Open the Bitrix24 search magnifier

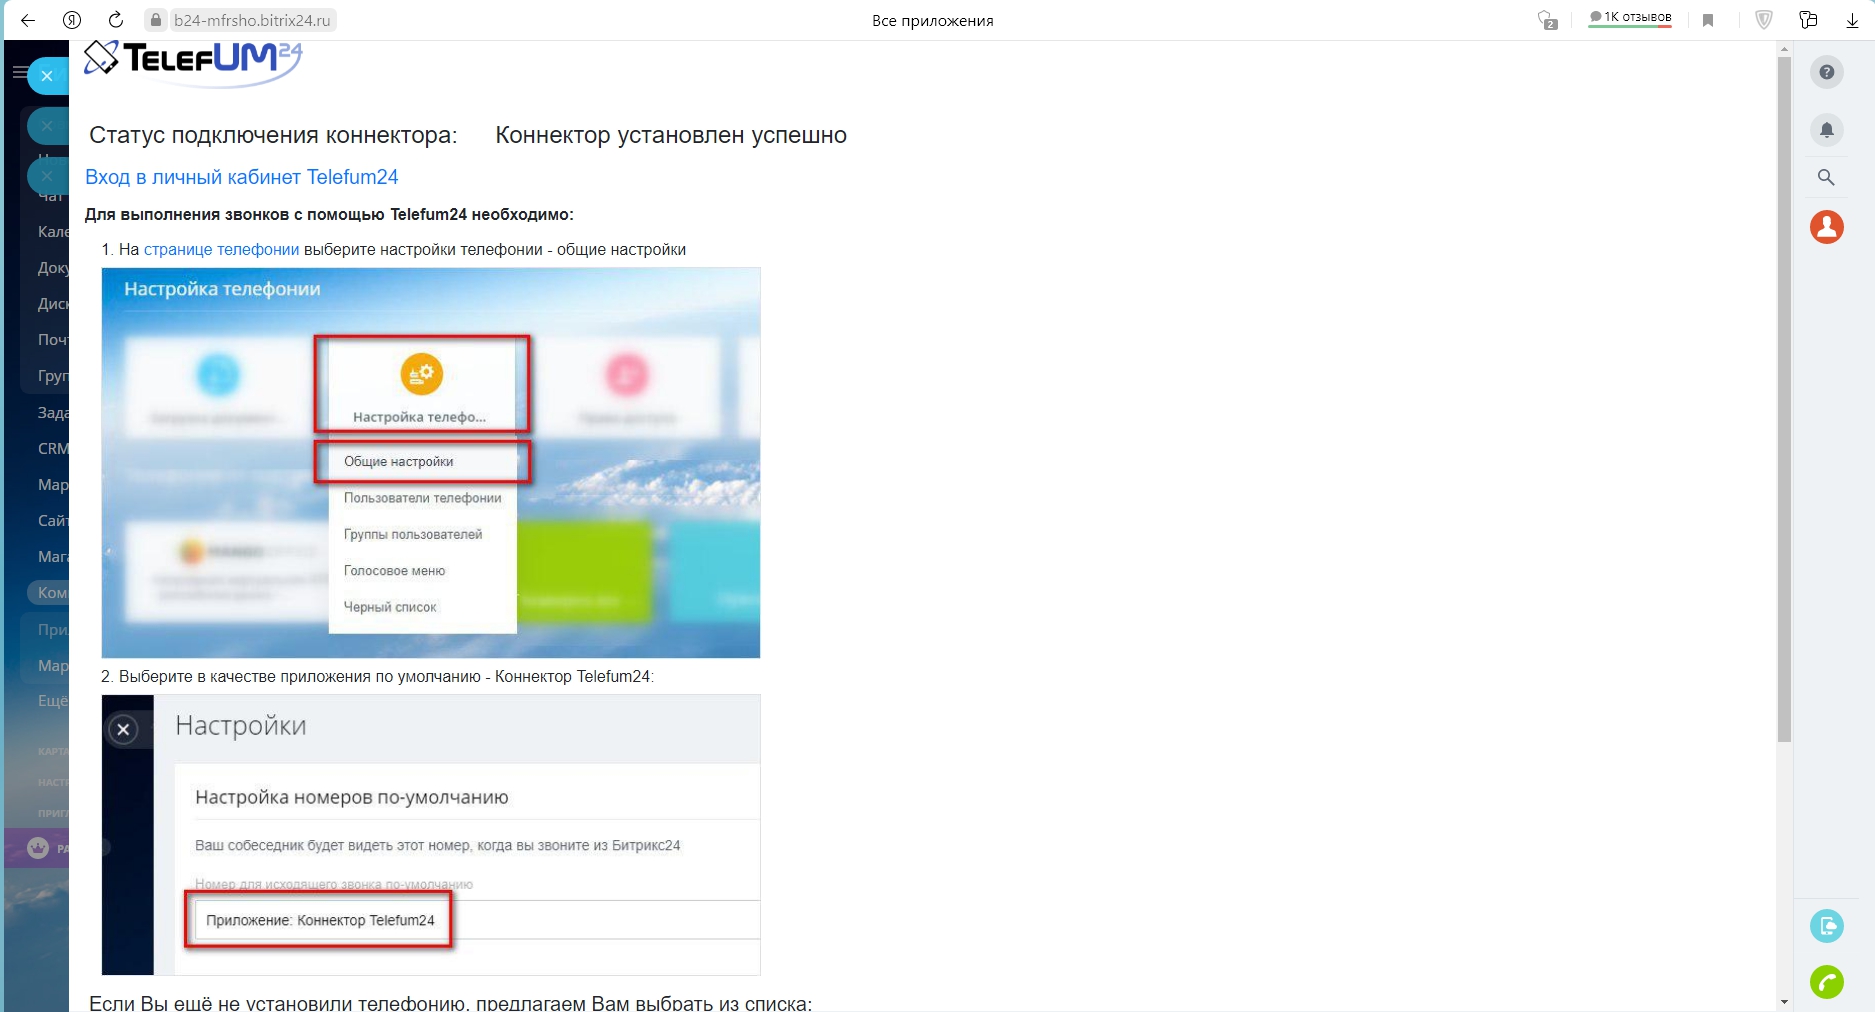[1826, 177]
